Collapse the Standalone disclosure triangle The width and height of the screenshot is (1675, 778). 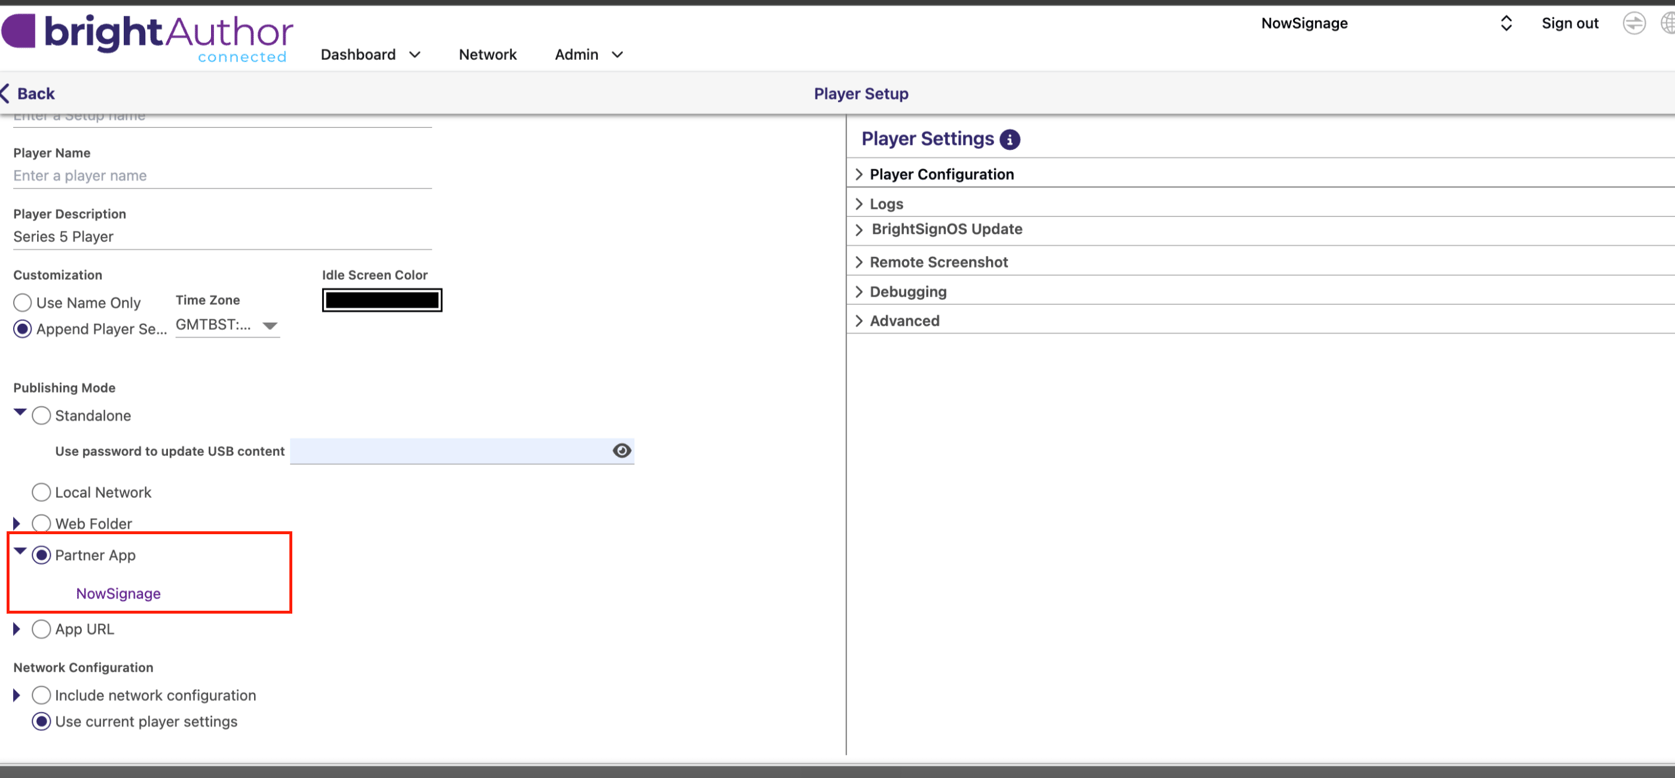click(20, 412)
